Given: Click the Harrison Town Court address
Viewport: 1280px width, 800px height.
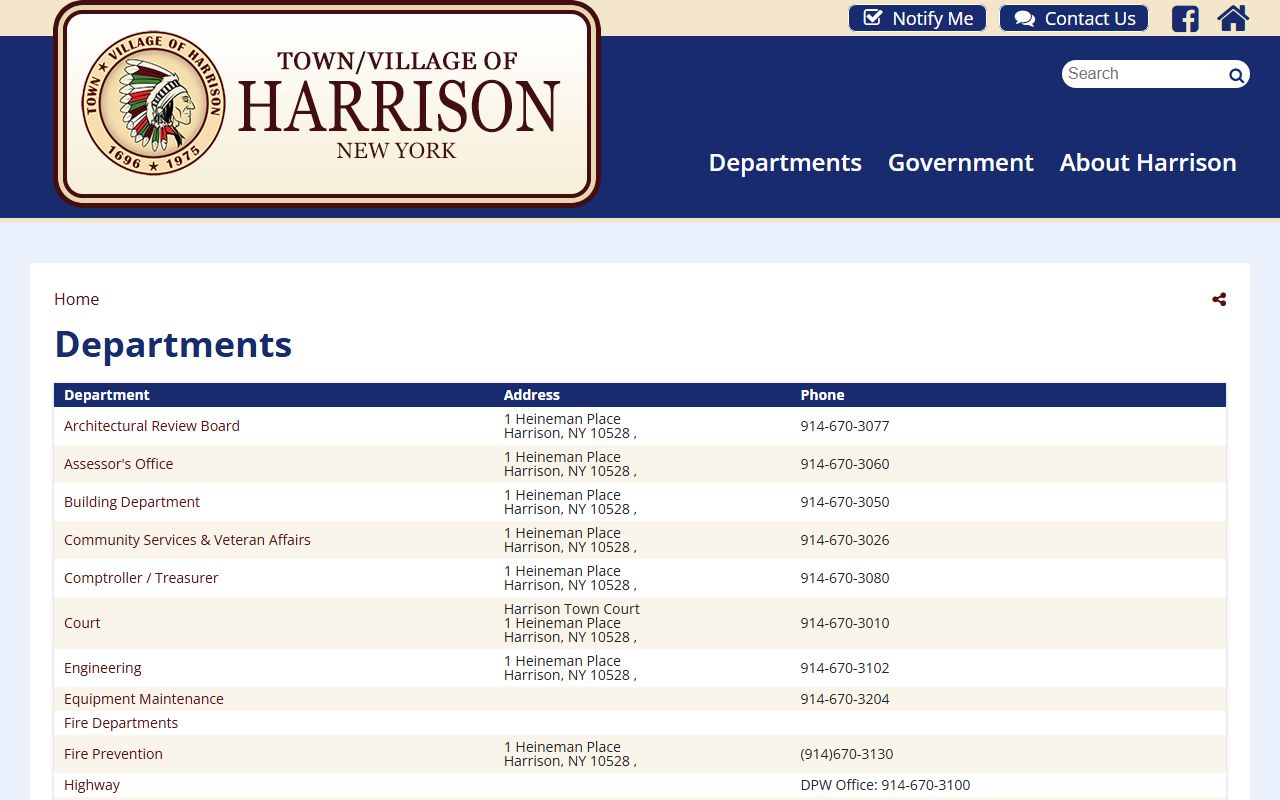Looking at the screenshot, I should click(572, 623).
